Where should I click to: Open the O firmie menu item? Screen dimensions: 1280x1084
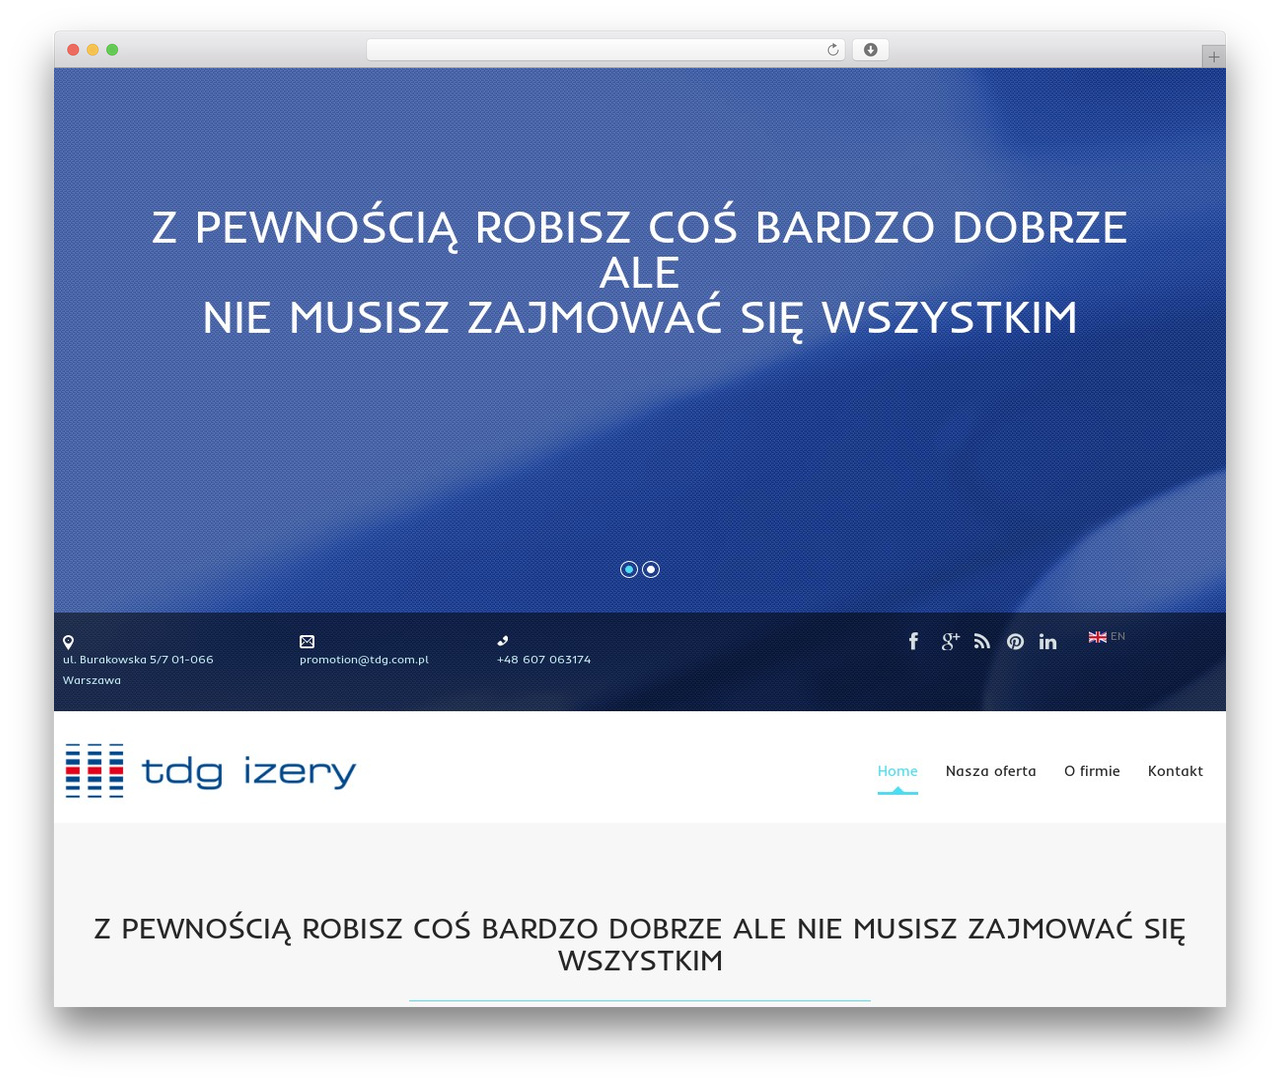pyautogui.click(x=1092, y=771)
